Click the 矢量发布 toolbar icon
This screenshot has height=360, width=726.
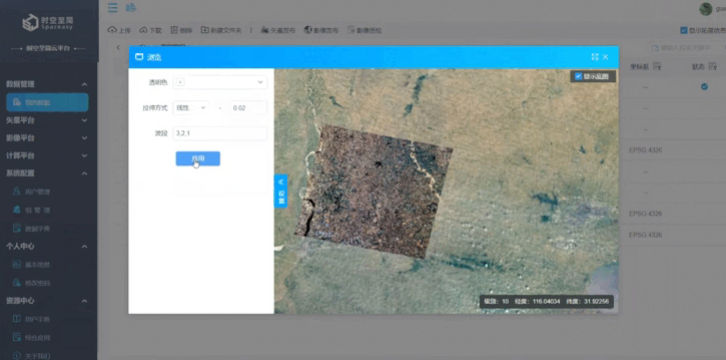click(x=264, y=30)
